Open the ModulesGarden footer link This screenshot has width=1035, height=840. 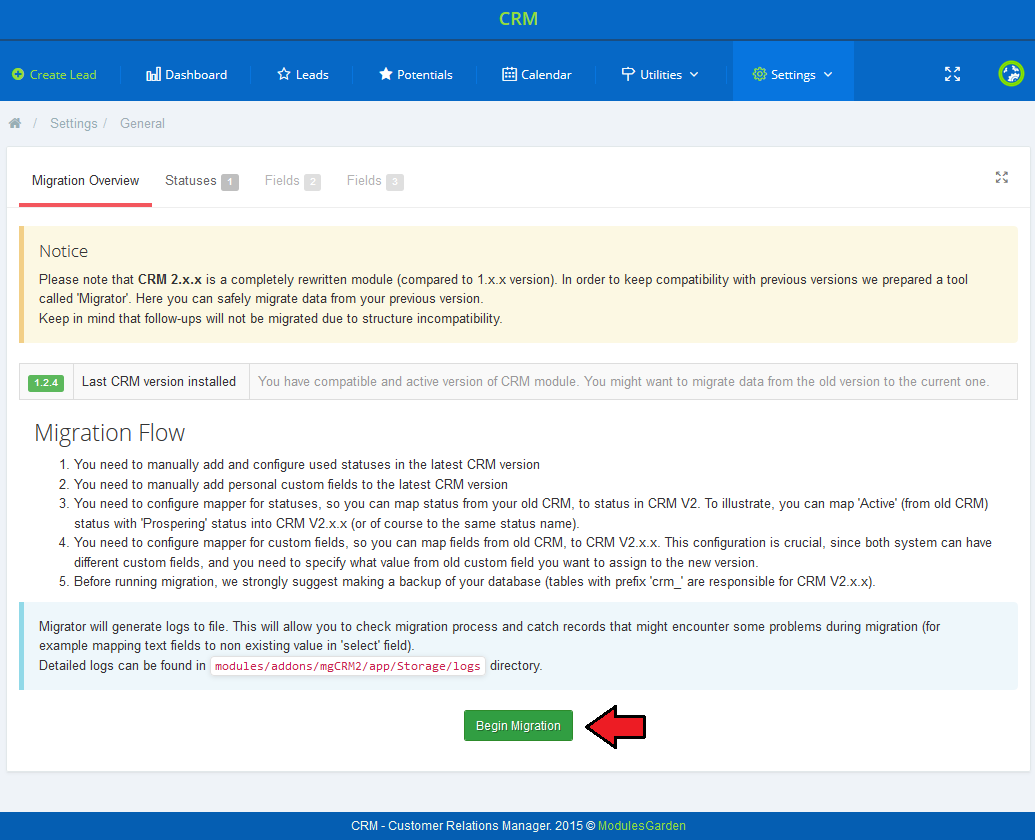tap(642, 825)
